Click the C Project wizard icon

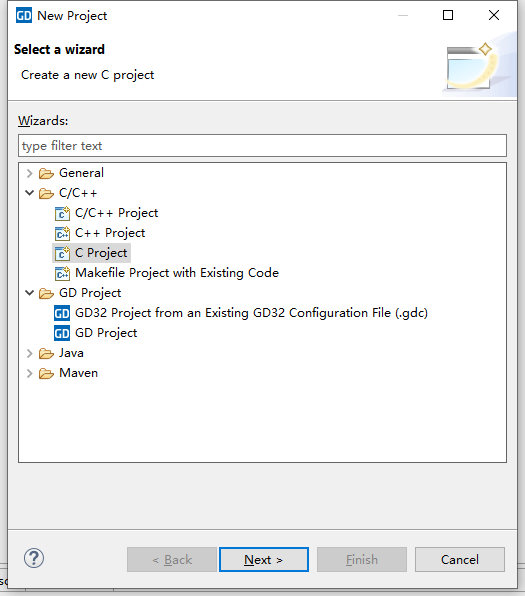point(62,253)
